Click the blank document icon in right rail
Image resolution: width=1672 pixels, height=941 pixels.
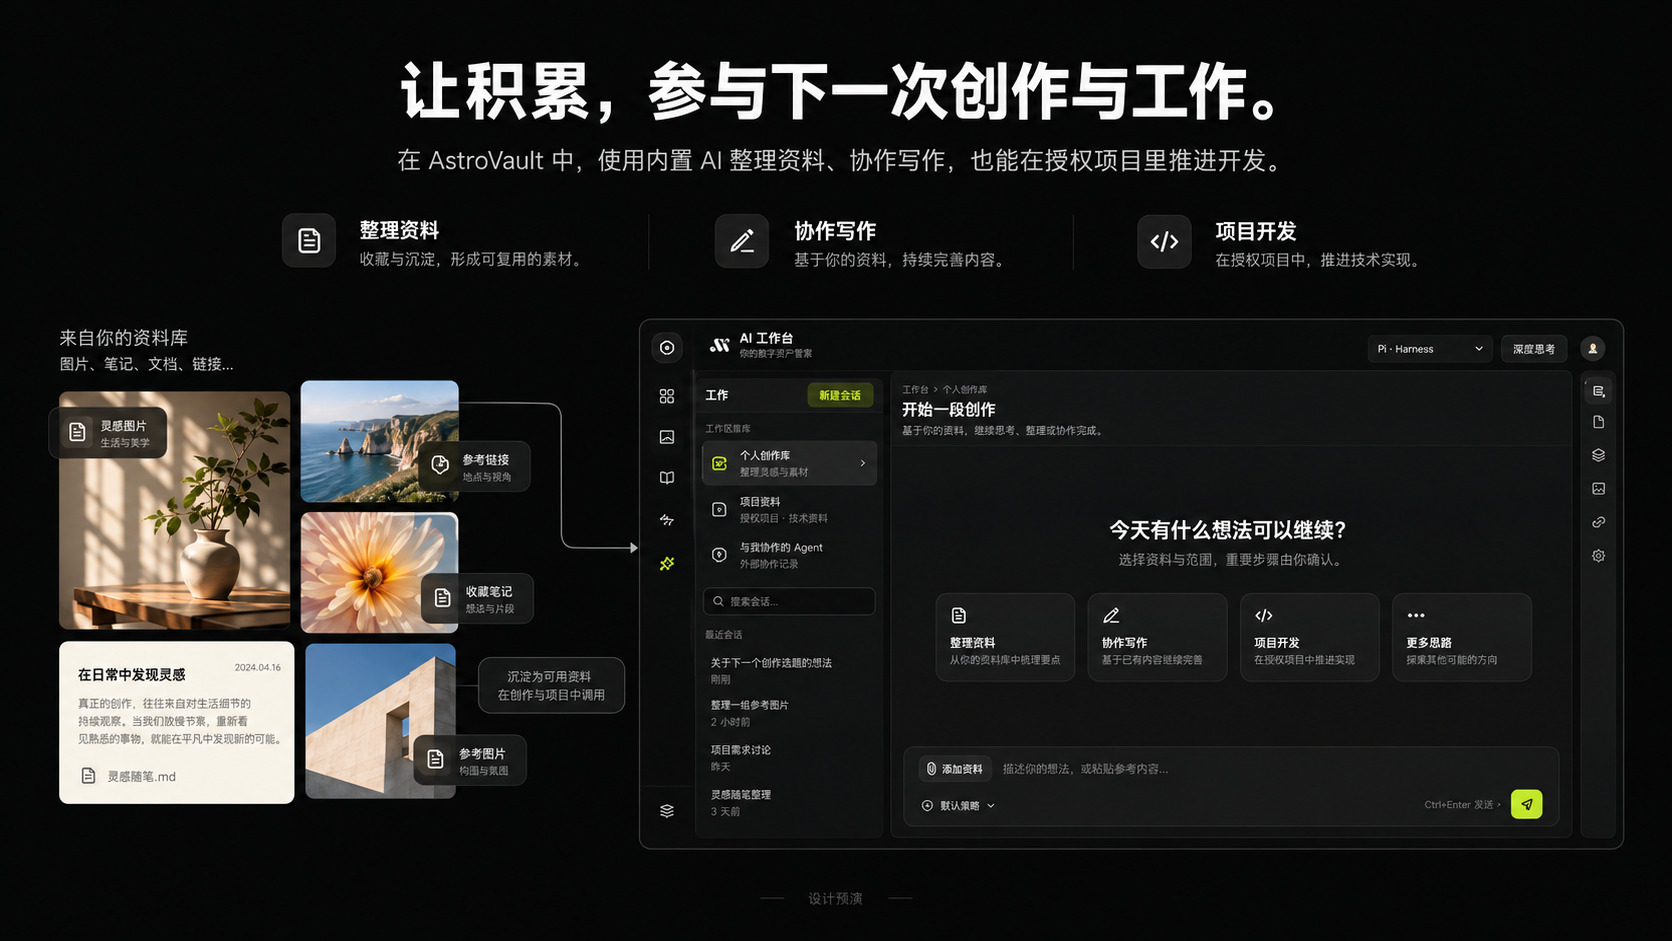tap(1599, 422)
